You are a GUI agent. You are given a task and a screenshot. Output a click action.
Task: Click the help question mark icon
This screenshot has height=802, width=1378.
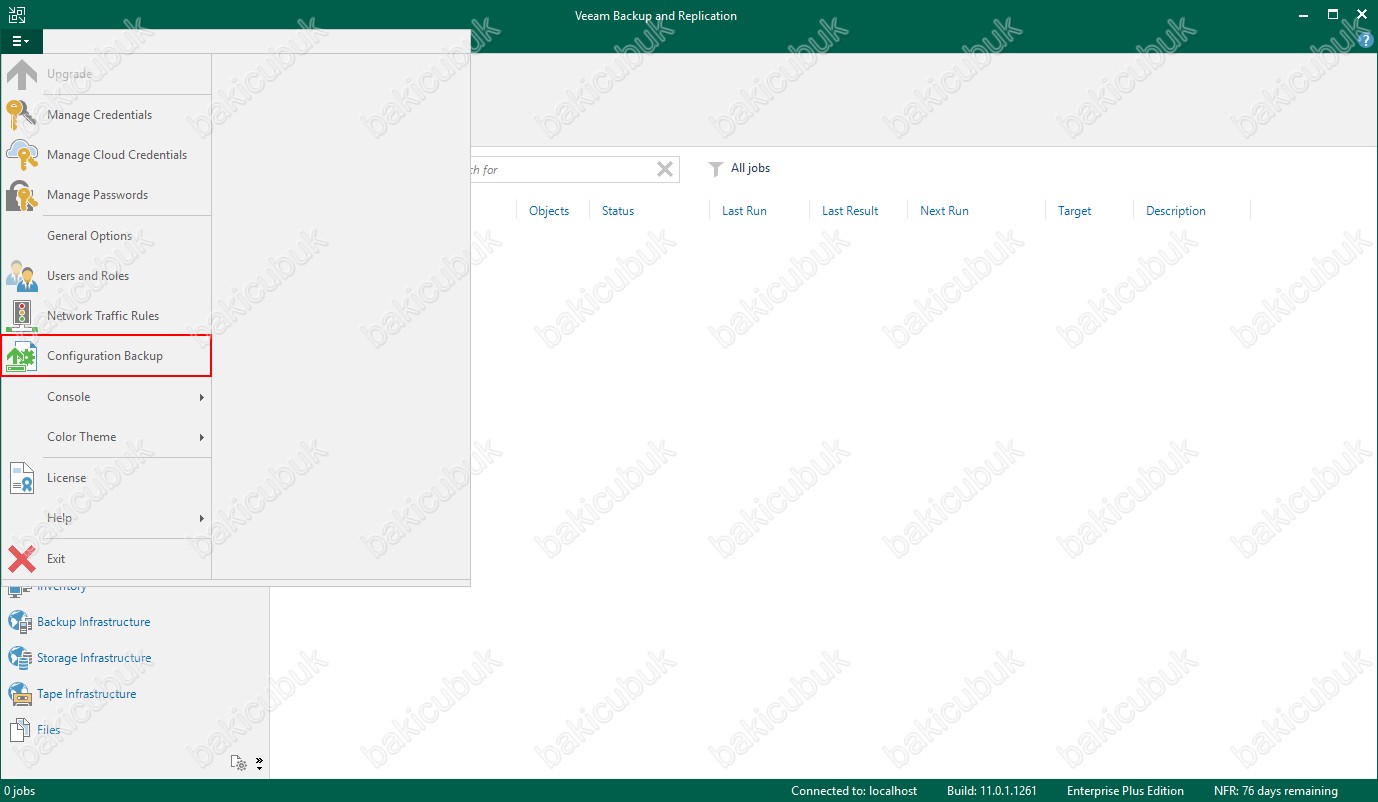pyautogui.click(x=1366, y=41)
